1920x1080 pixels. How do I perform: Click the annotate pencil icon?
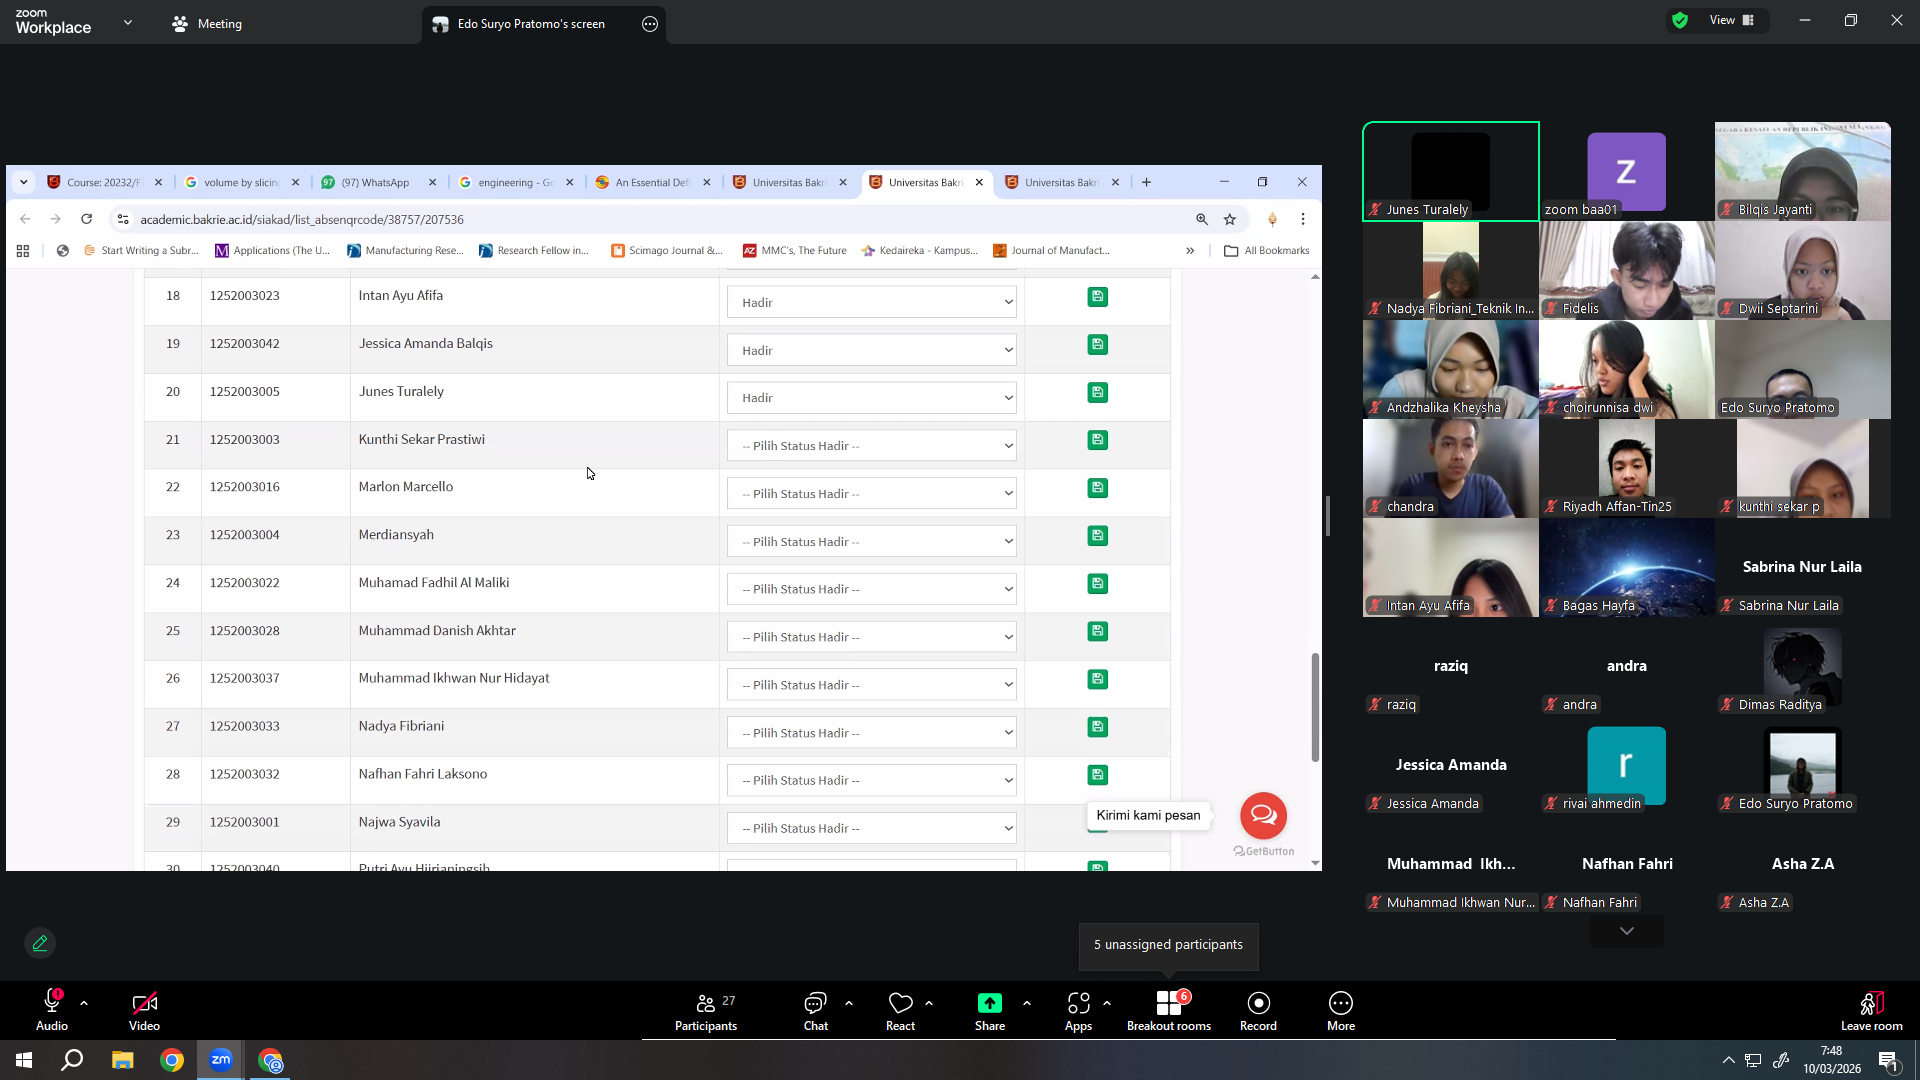40,943
